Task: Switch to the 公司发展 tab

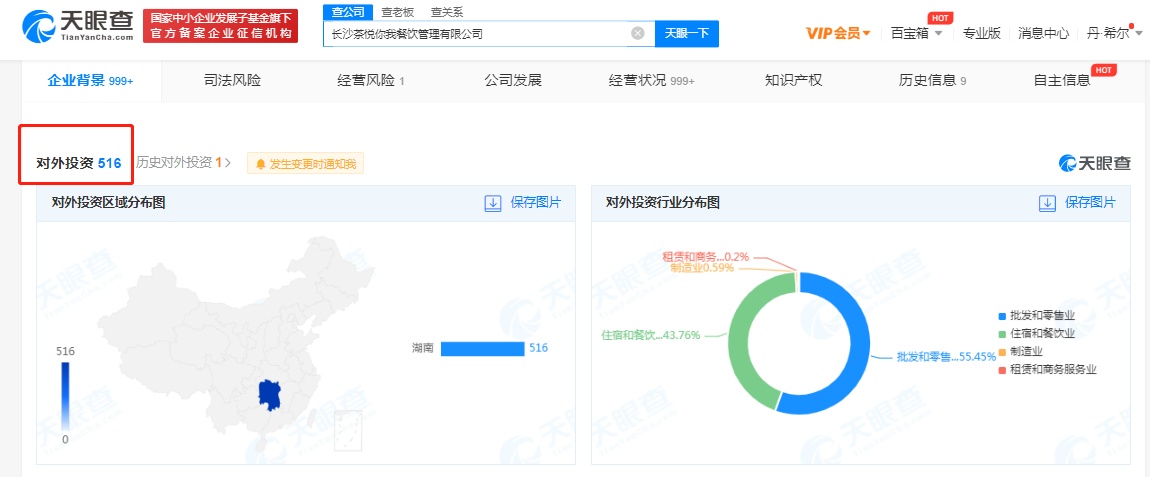Action: 513,81
